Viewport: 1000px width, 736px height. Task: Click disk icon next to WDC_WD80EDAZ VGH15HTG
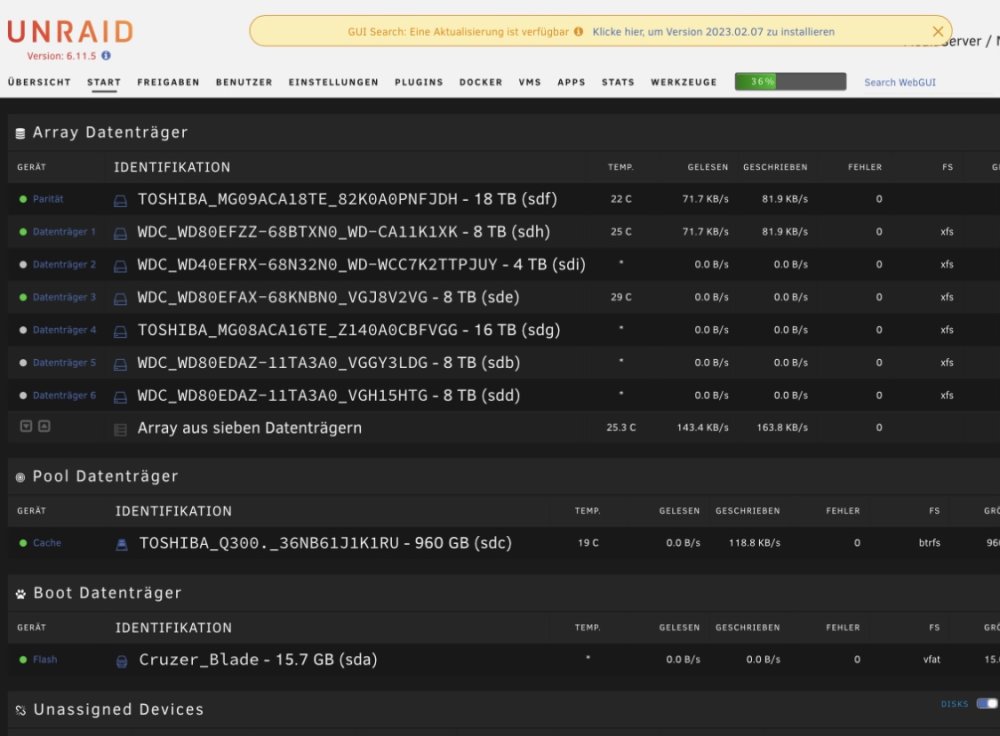(120, 397)
